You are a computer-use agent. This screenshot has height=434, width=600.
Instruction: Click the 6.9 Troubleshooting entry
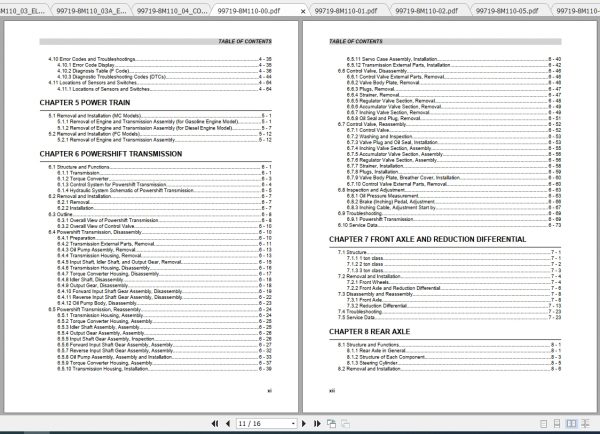click(449, 213)
